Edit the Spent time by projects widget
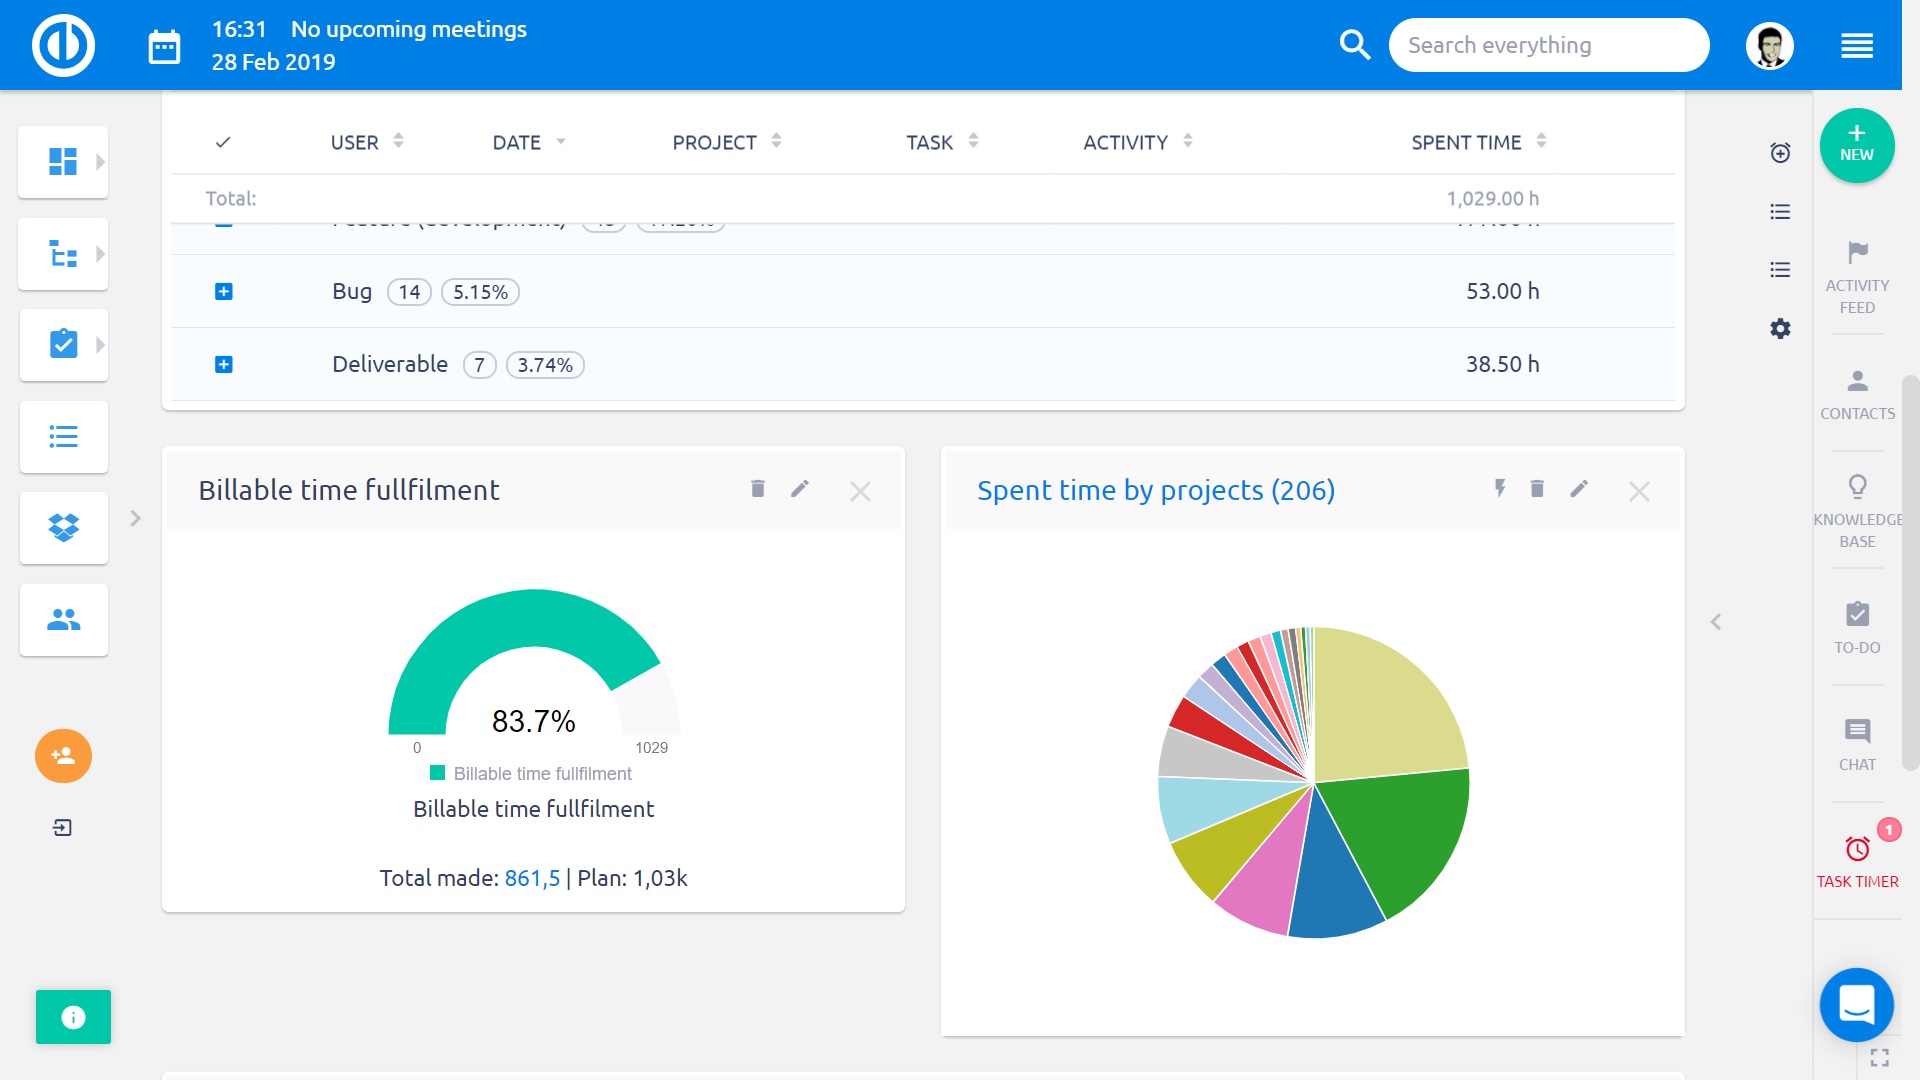The height and width of the screenshot is (1080, 1920). point(1579,489)
